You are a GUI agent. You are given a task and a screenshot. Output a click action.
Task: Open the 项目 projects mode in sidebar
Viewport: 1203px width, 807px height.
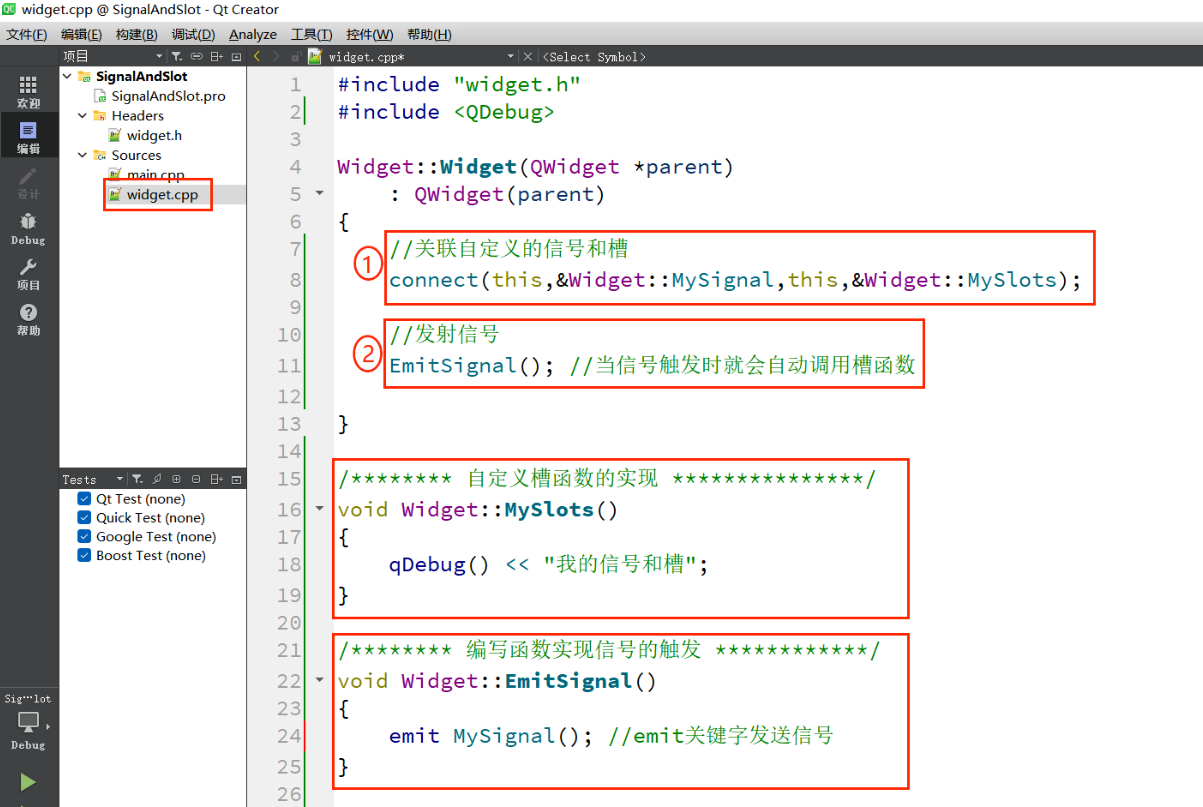(28, 274)
